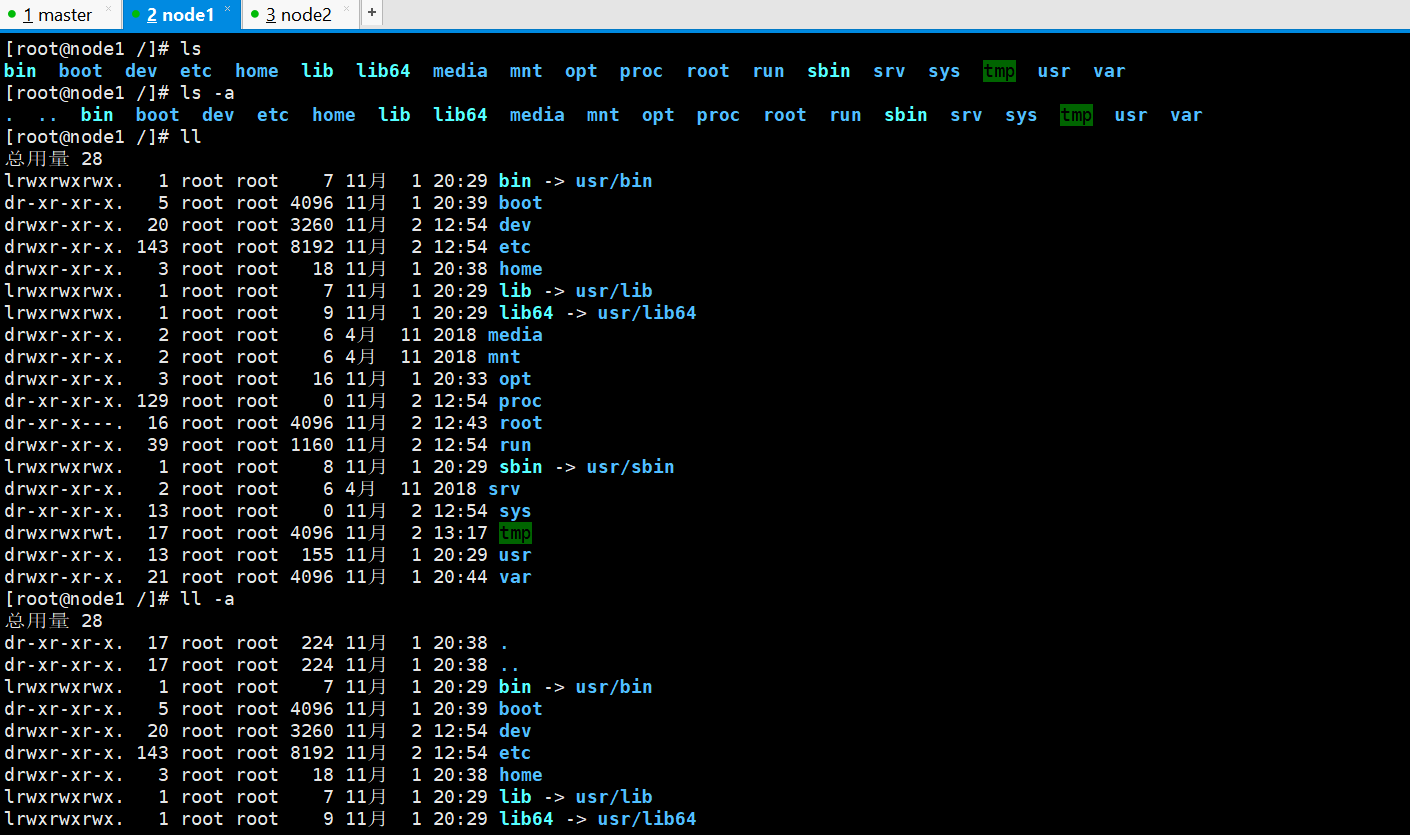
Task: Add a new session with the plus button
Action: click(x=372, y=13)
